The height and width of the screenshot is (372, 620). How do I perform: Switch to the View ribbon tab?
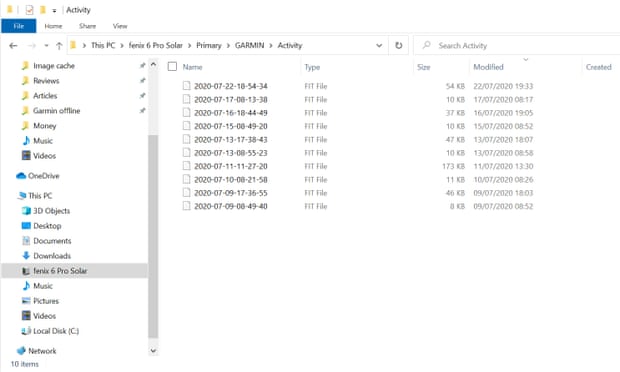(x=120, y=26)
